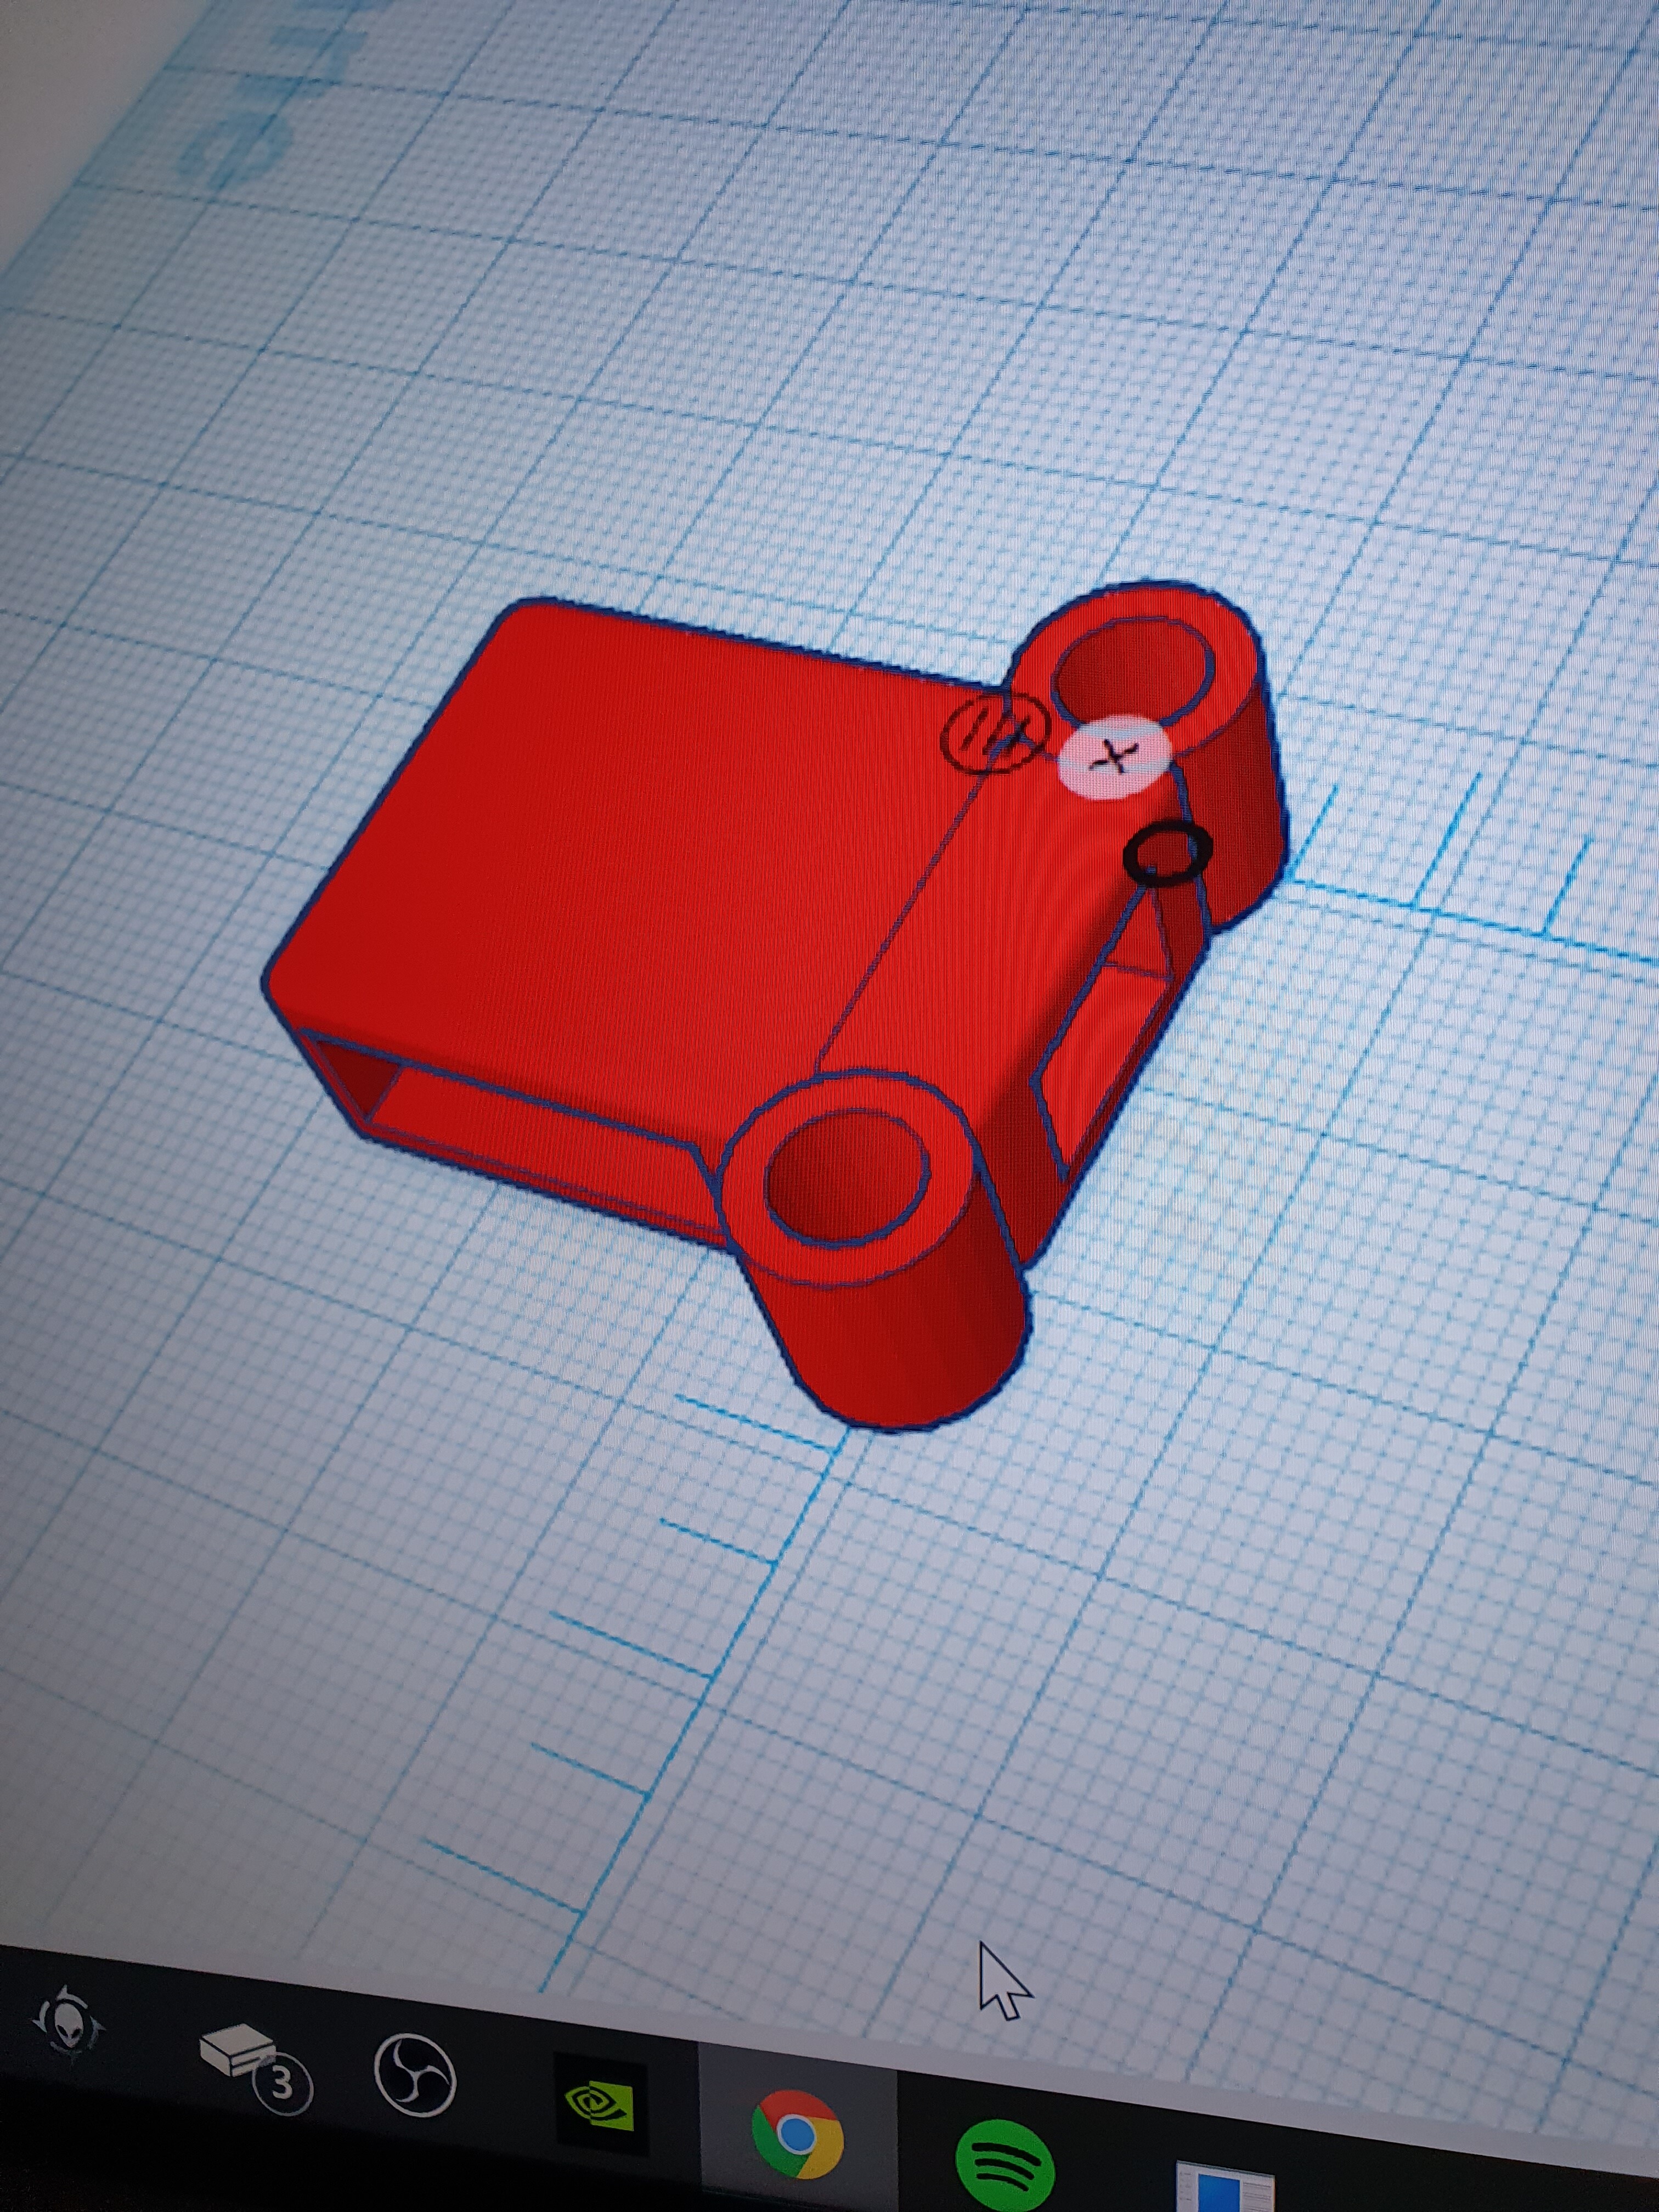The width and height of the screenshot is (1659, 2212).
Task: Open Spotify from the taskbar
Action: 1005,2166
